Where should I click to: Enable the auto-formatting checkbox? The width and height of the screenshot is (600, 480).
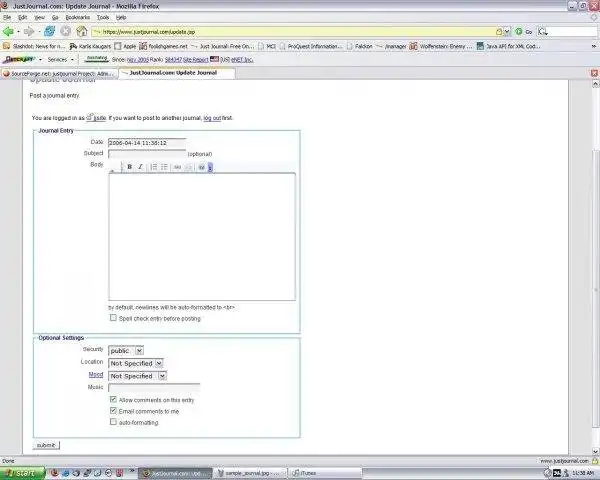click(x=113, y=422)
